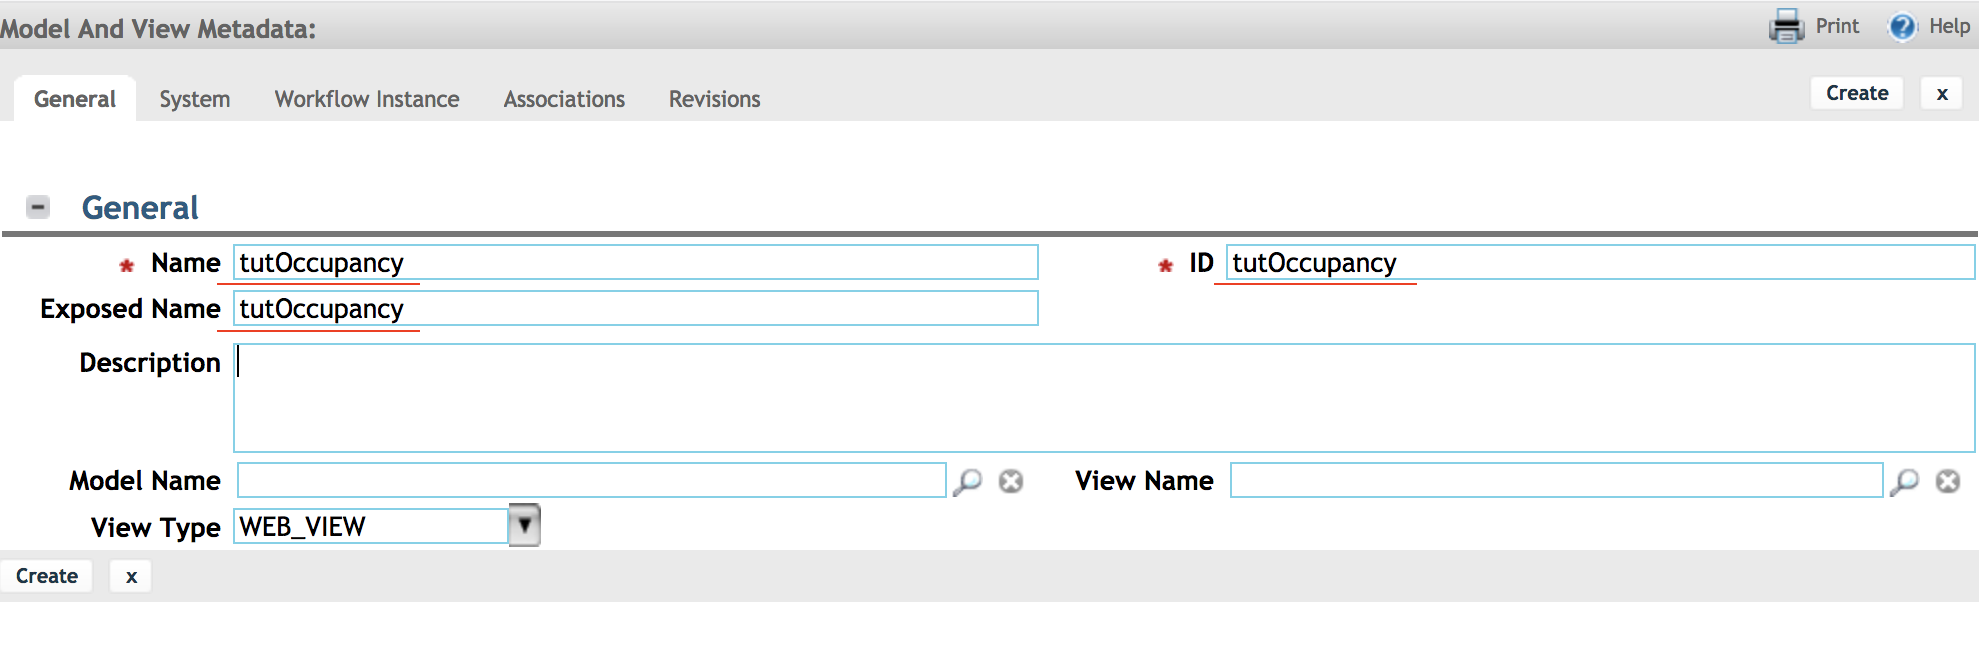
Task: Click the Help text link
Action: coord(1949,26)
